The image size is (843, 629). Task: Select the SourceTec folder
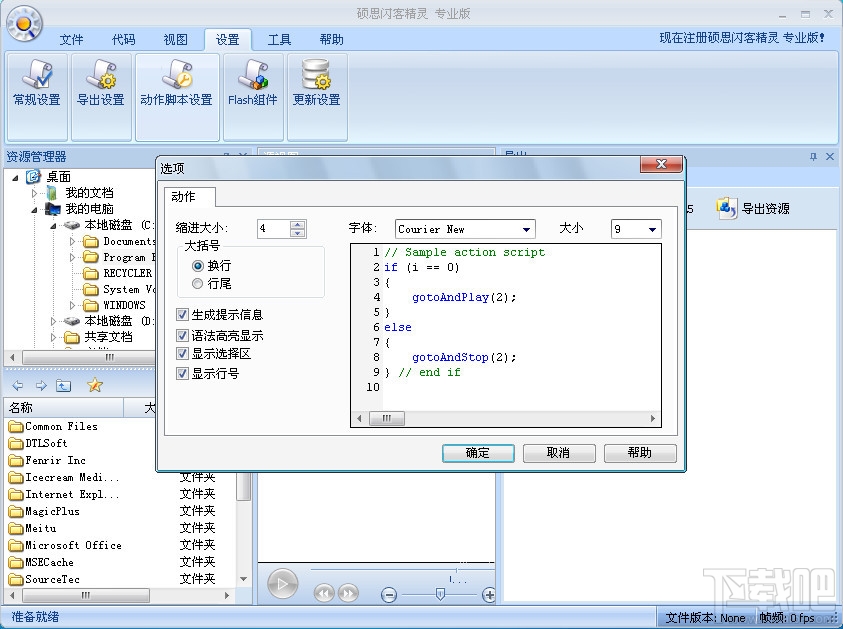point(44,580)
